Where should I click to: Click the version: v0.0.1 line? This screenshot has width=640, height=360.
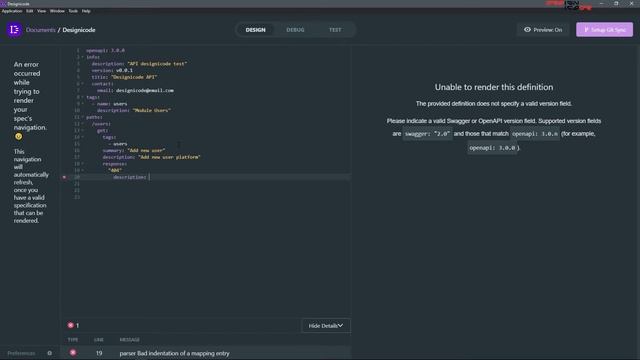tap(112, 71)
